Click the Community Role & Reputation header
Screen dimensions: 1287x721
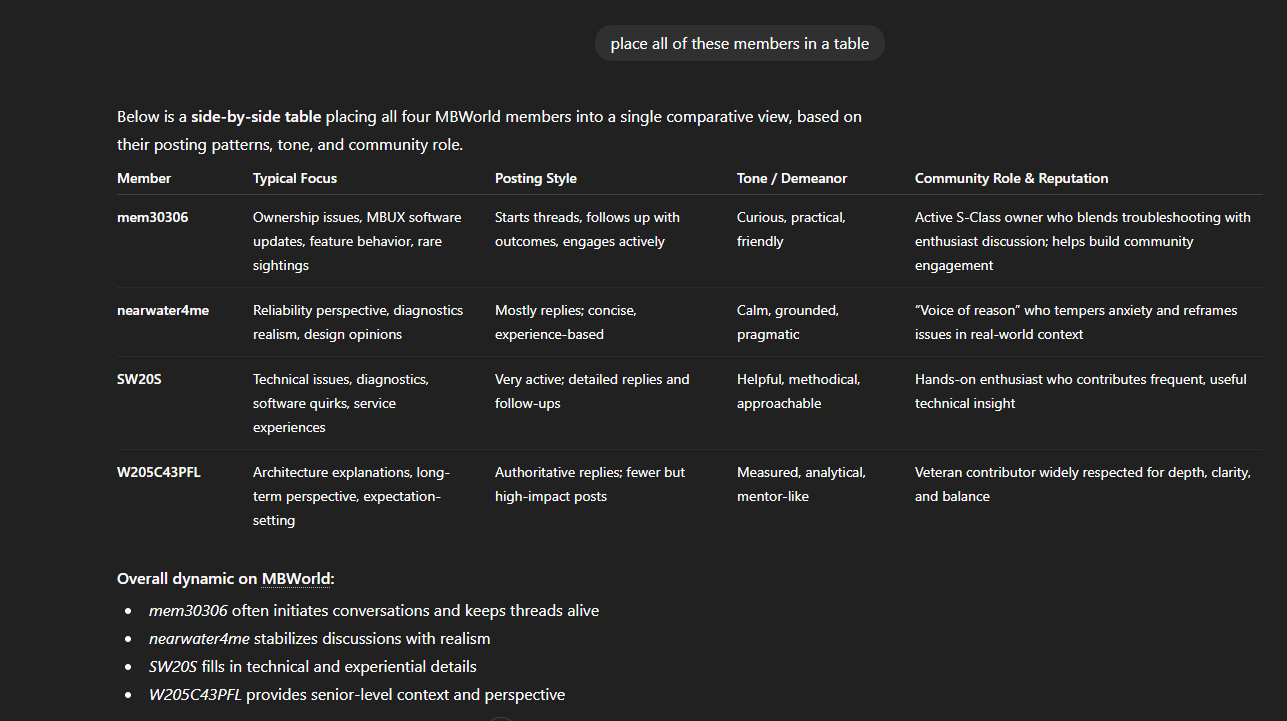1011,178
